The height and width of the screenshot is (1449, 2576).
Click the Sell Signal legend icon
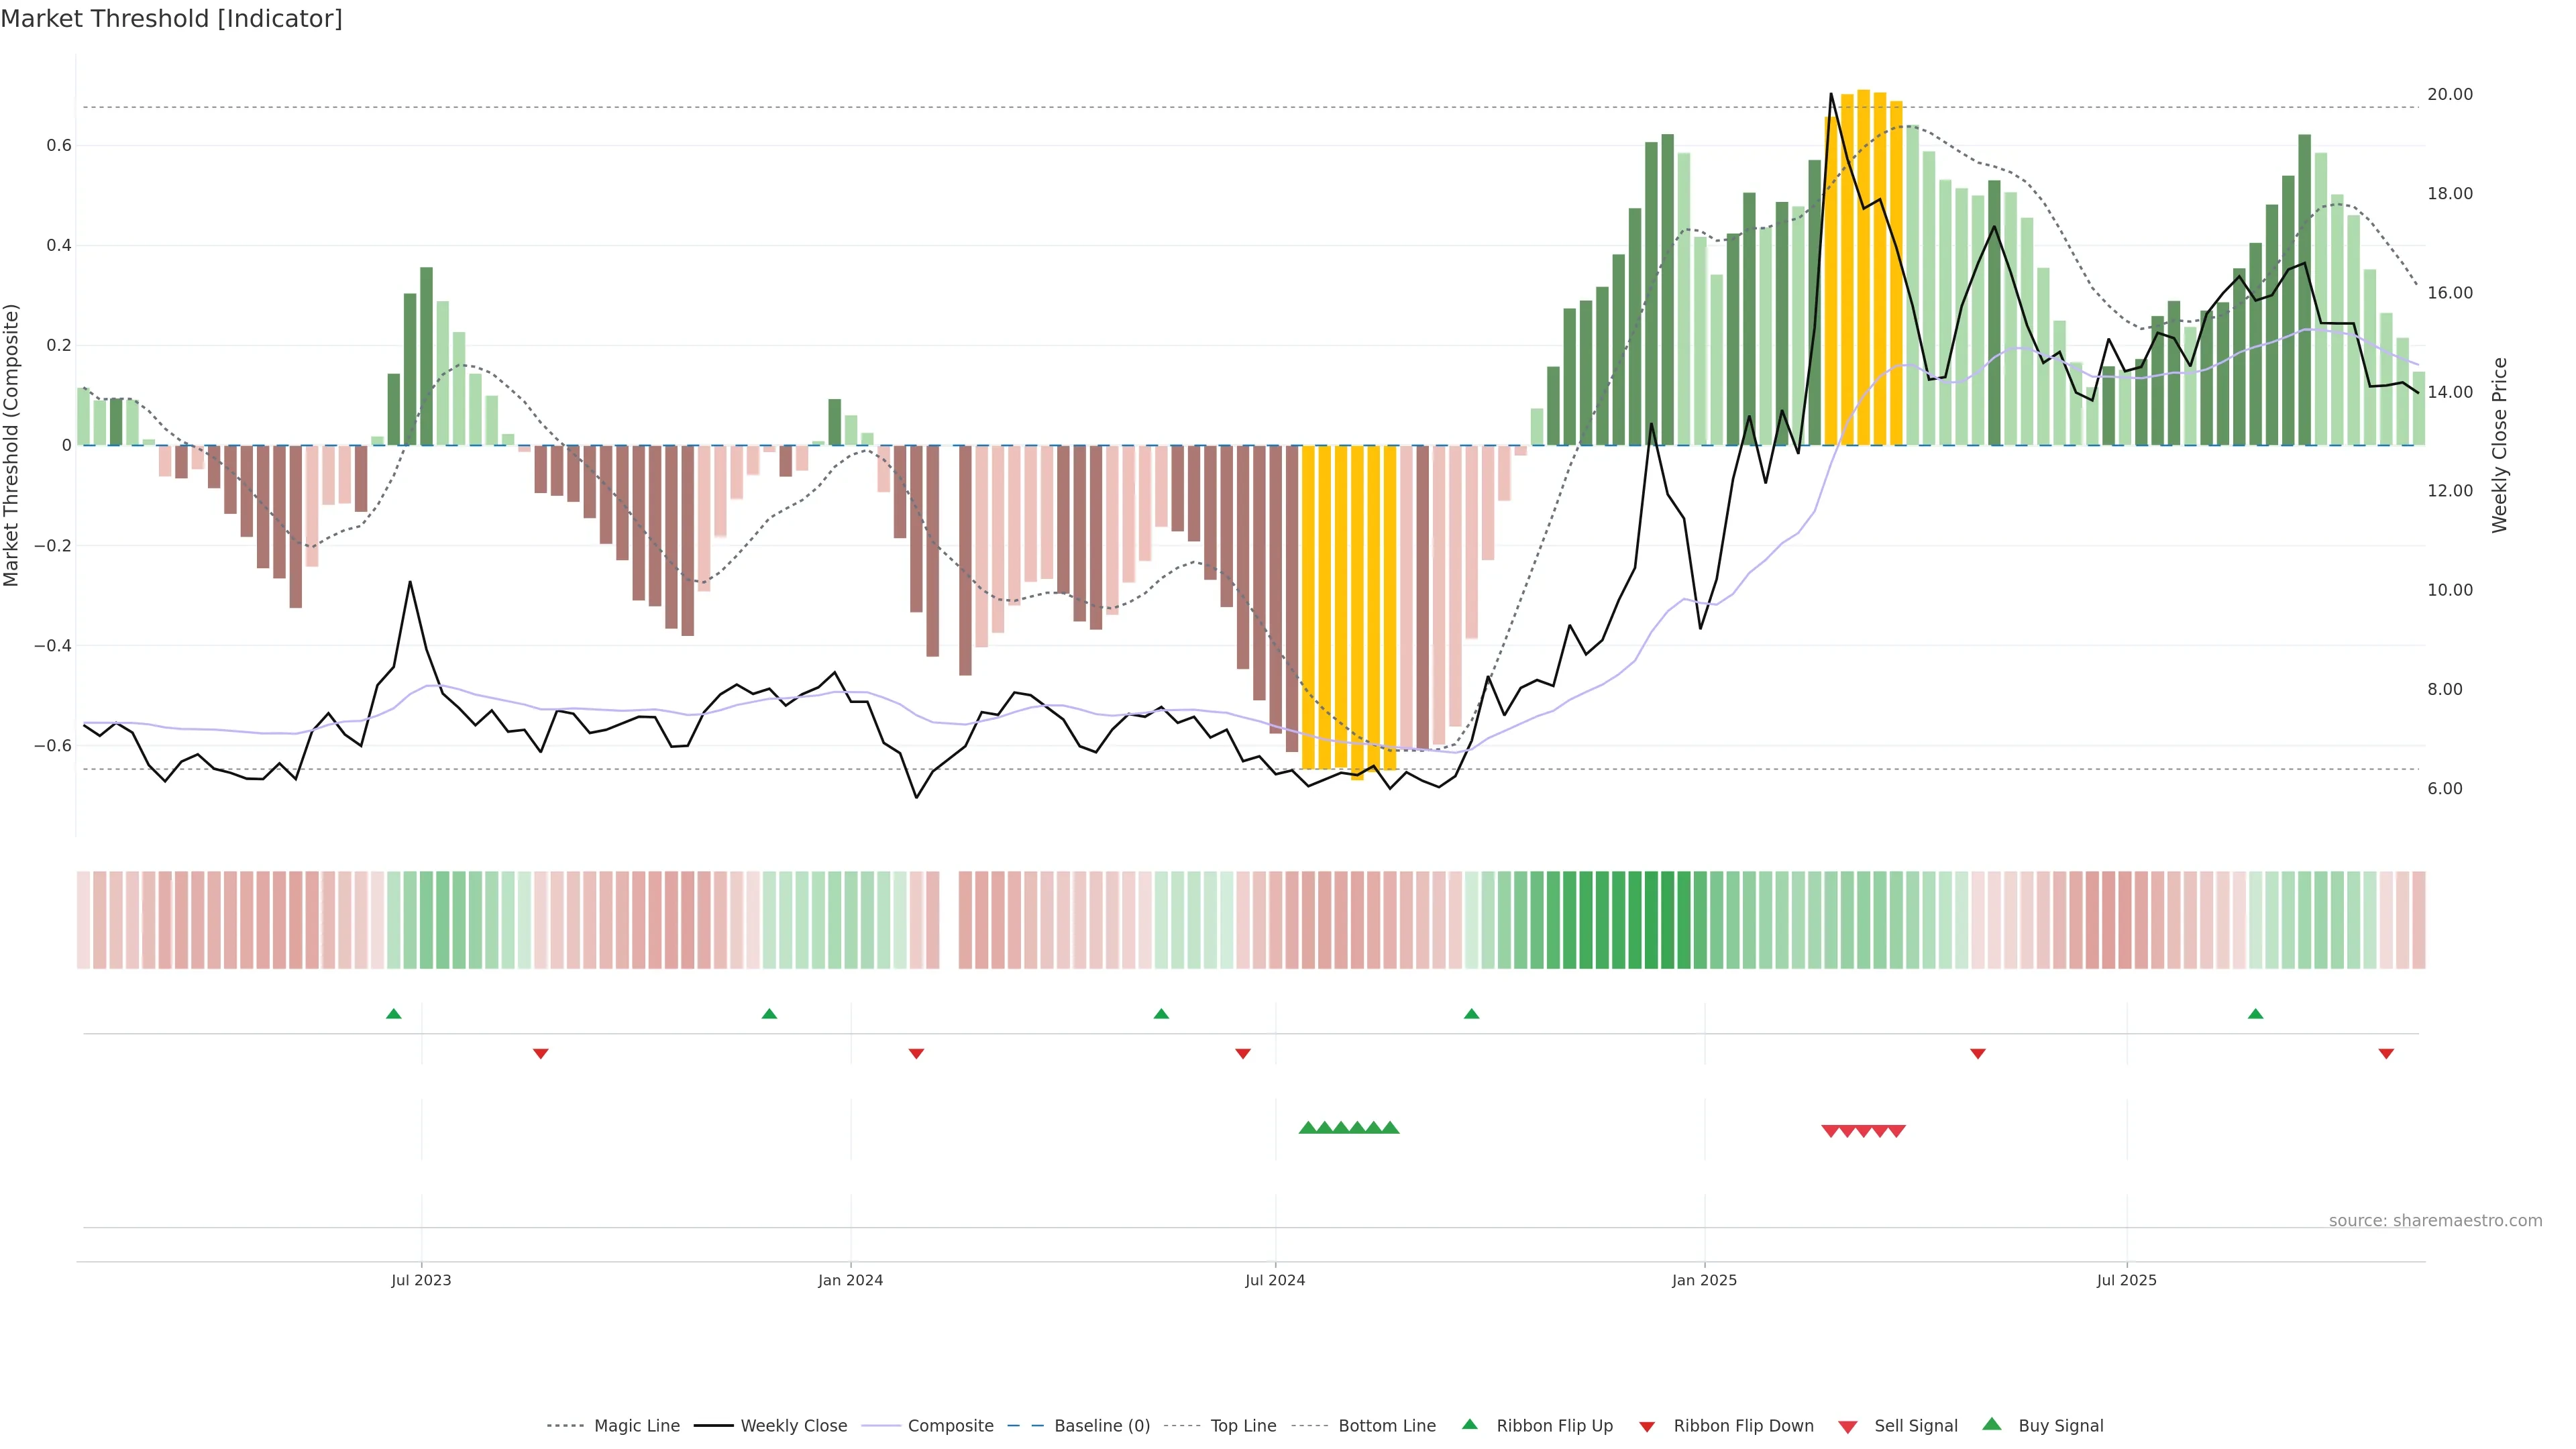click(x=1848, y=1426)
